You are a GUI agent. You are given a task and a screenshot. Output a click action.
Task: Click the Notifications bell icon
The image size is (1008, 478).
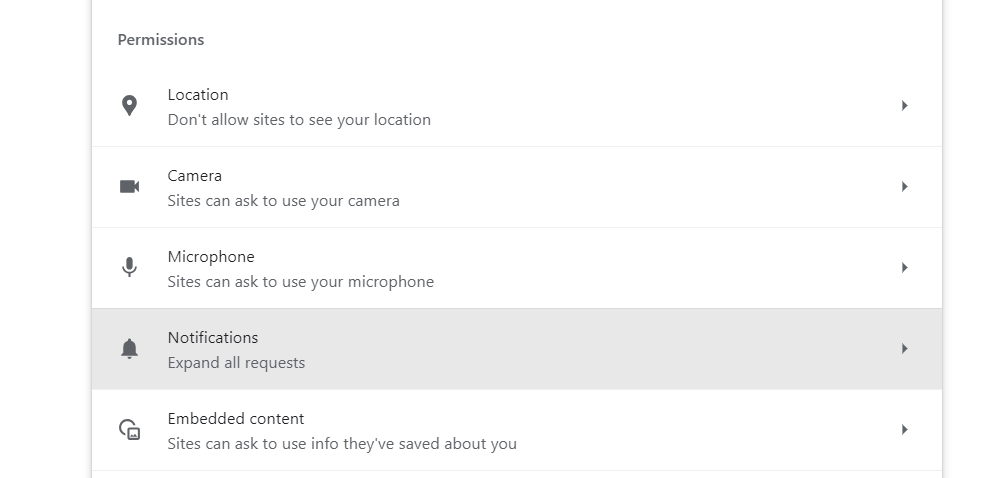[129, 349]
